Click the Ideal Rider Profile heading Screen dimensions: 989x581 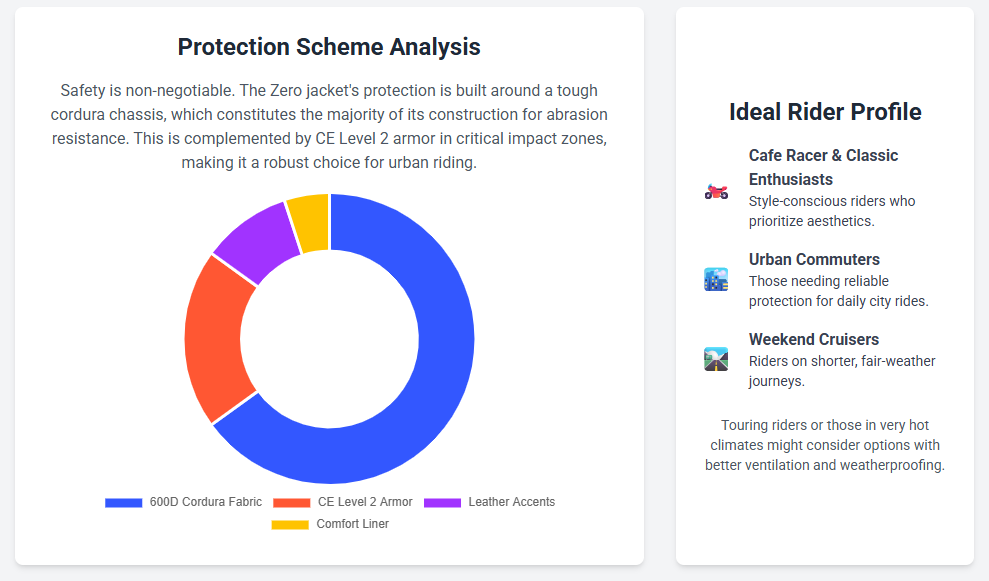point(825,111)
